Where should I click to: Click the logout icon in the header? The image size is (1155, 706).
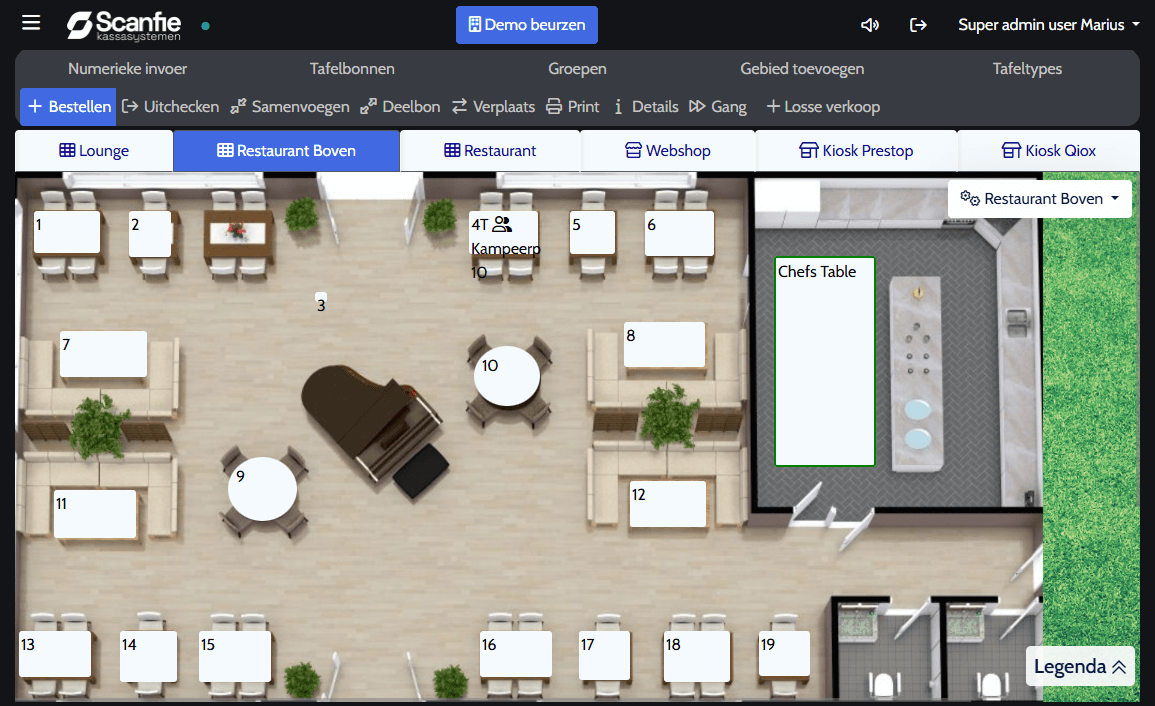coord(917,24)
